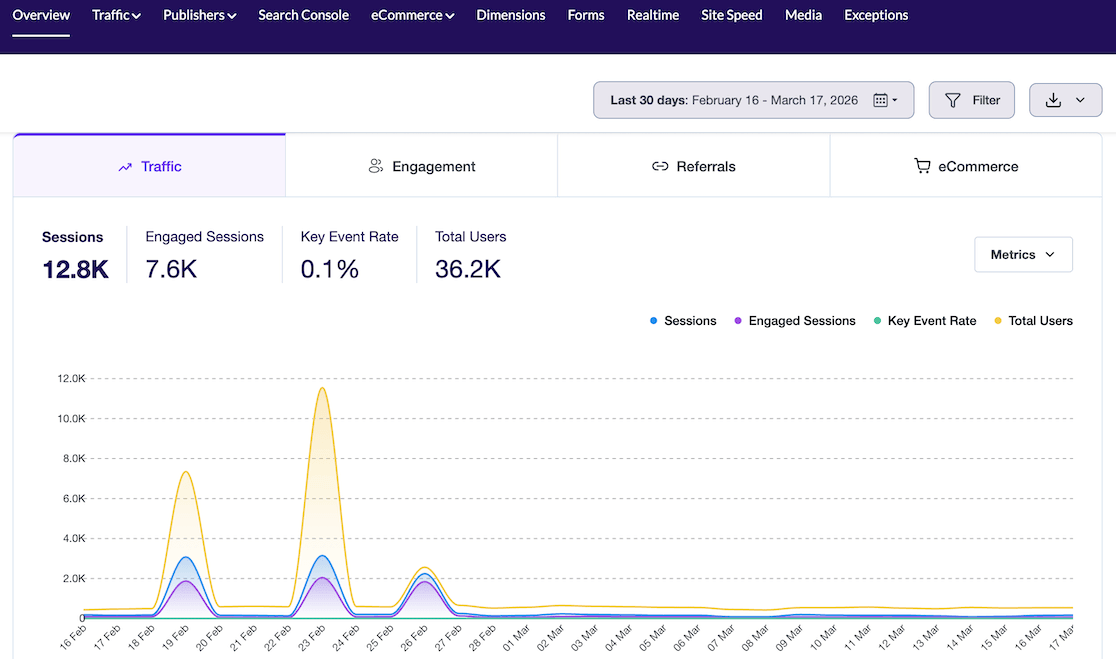Click the funnel icon in the Filter button
Image resolution: width=1116 pixels, height=659 pixels.
pyautogui.click(x=951, y=100)
